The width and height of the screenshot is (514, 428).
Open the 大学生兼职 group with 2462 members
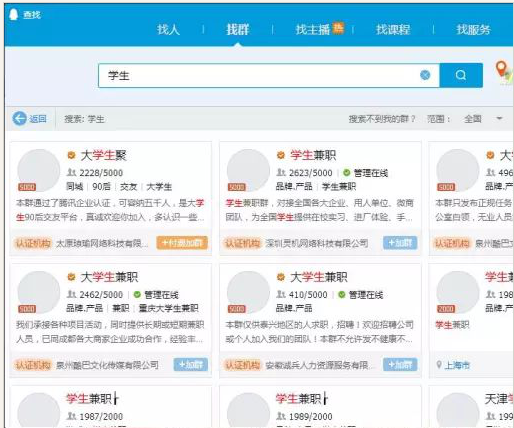click(x=109, y=277)
